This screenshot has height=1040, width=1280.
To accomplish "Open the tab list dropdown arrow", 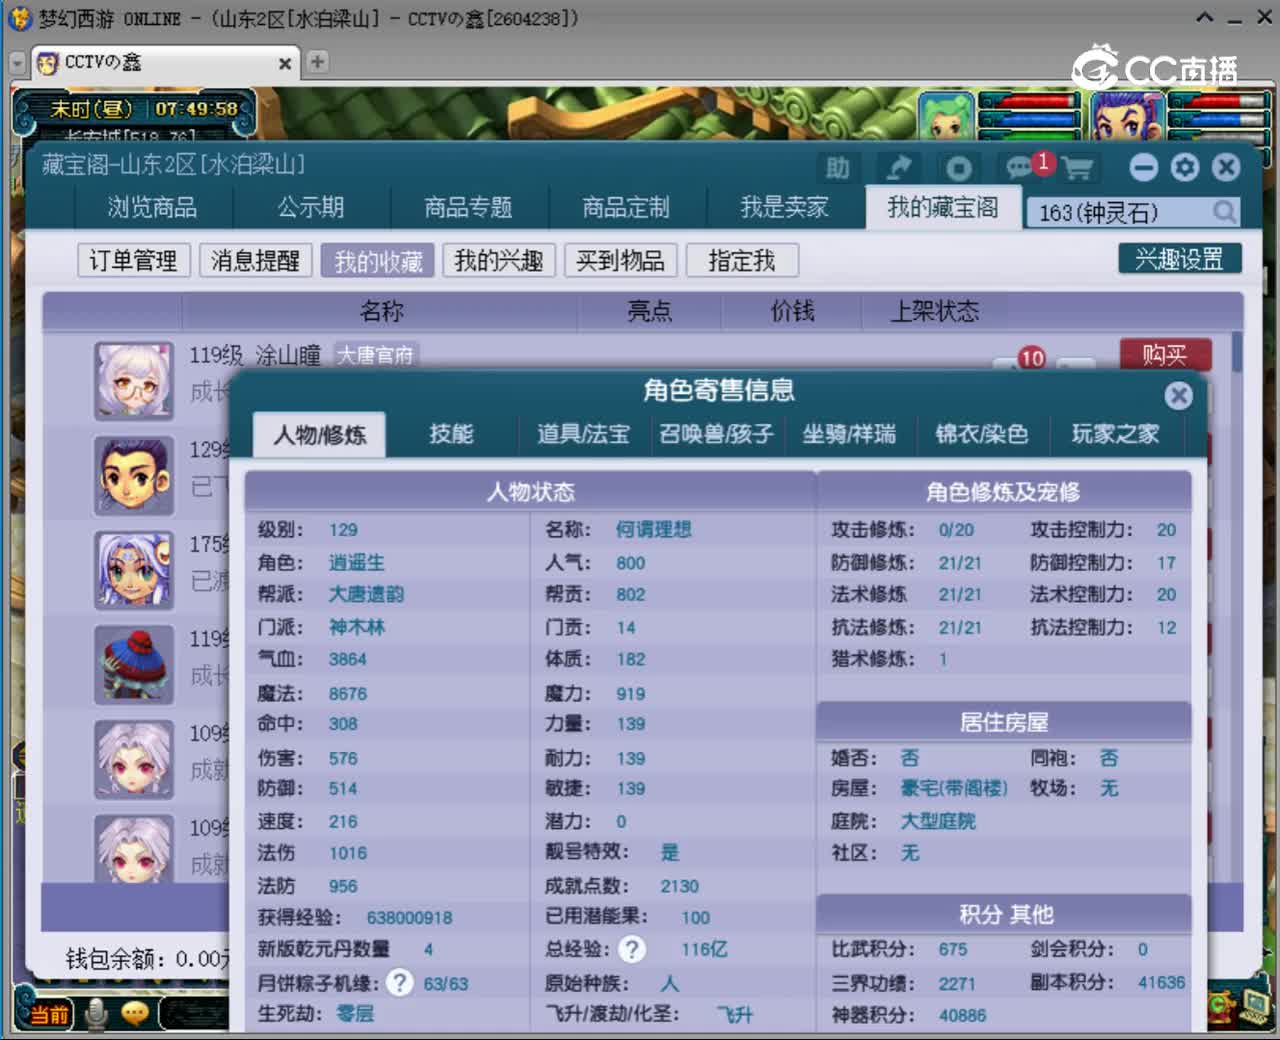I will (17, 63).
